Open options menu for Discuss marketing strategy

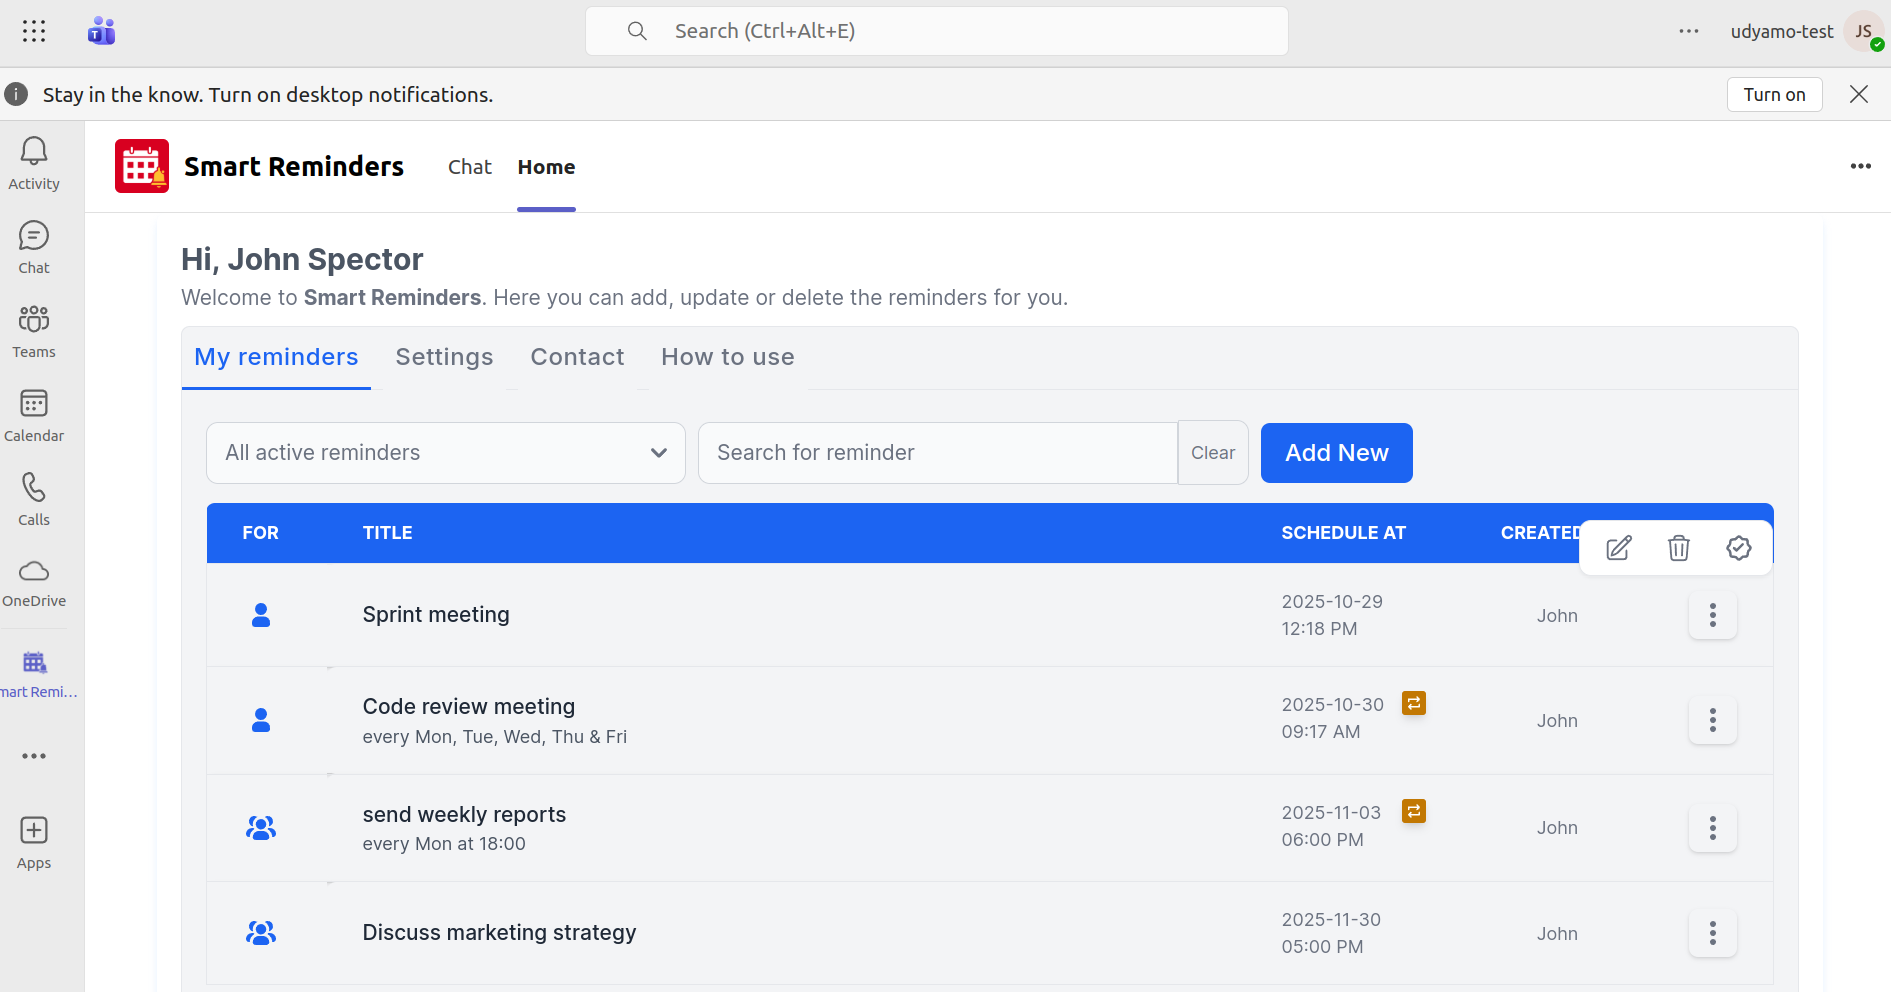pyautogui.click(x=1712, y=933)
